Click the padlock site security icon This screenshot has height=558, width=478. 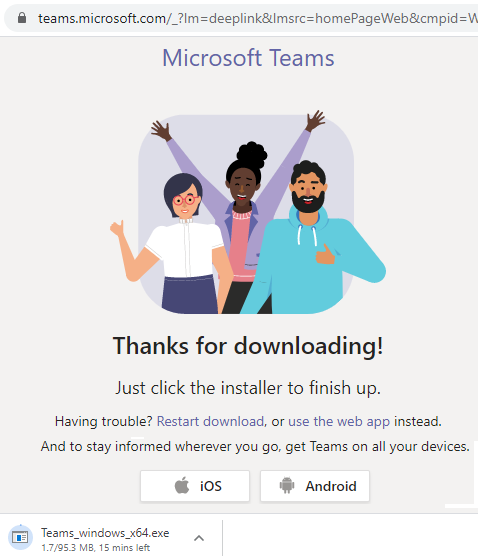click(x=22, y=18)
